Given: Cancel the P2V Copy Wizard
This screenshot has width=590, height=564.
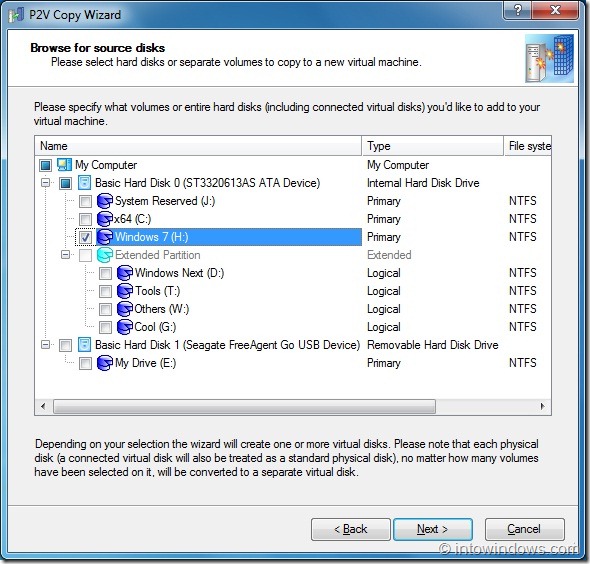Looking at the screenshot, I should click(525, 529).
